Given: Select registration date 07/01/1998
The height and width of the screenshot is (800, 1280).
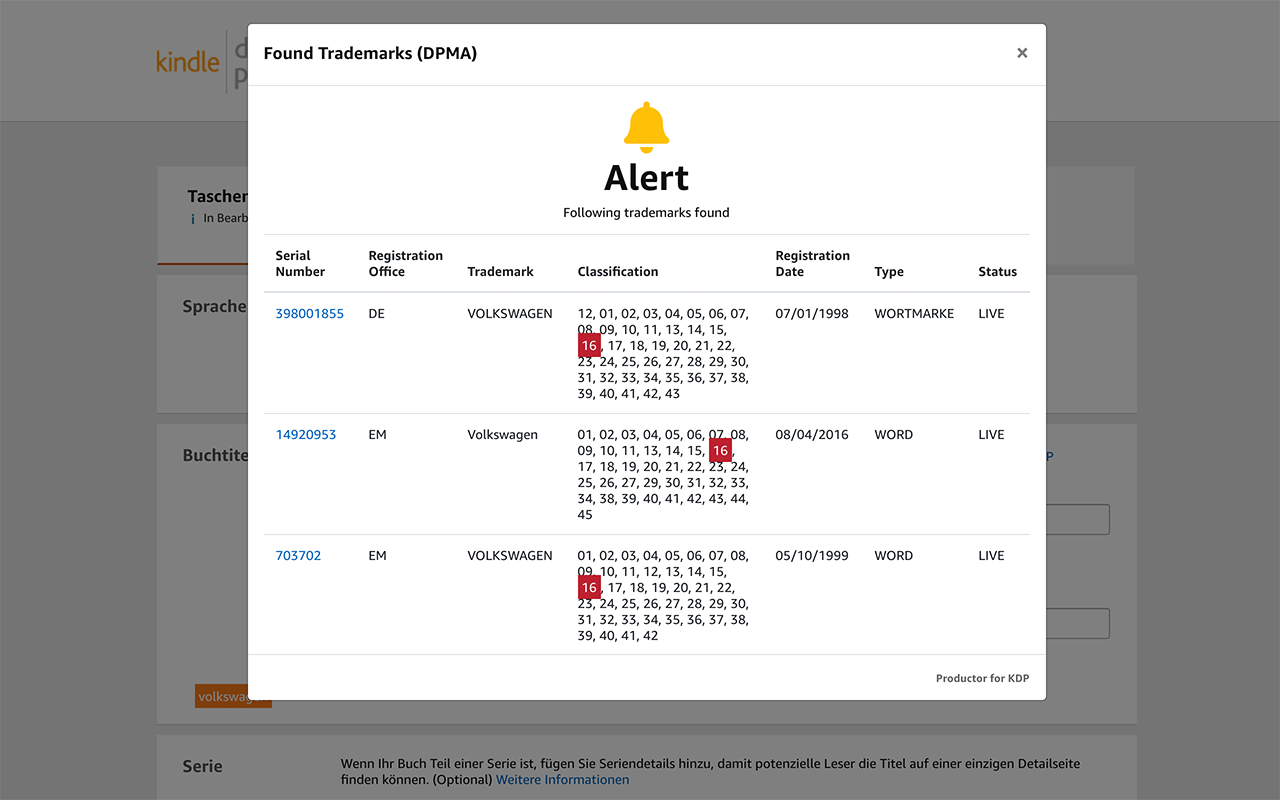Looking at the screenshot, I should pyautogui.click(x=812, y=314).
